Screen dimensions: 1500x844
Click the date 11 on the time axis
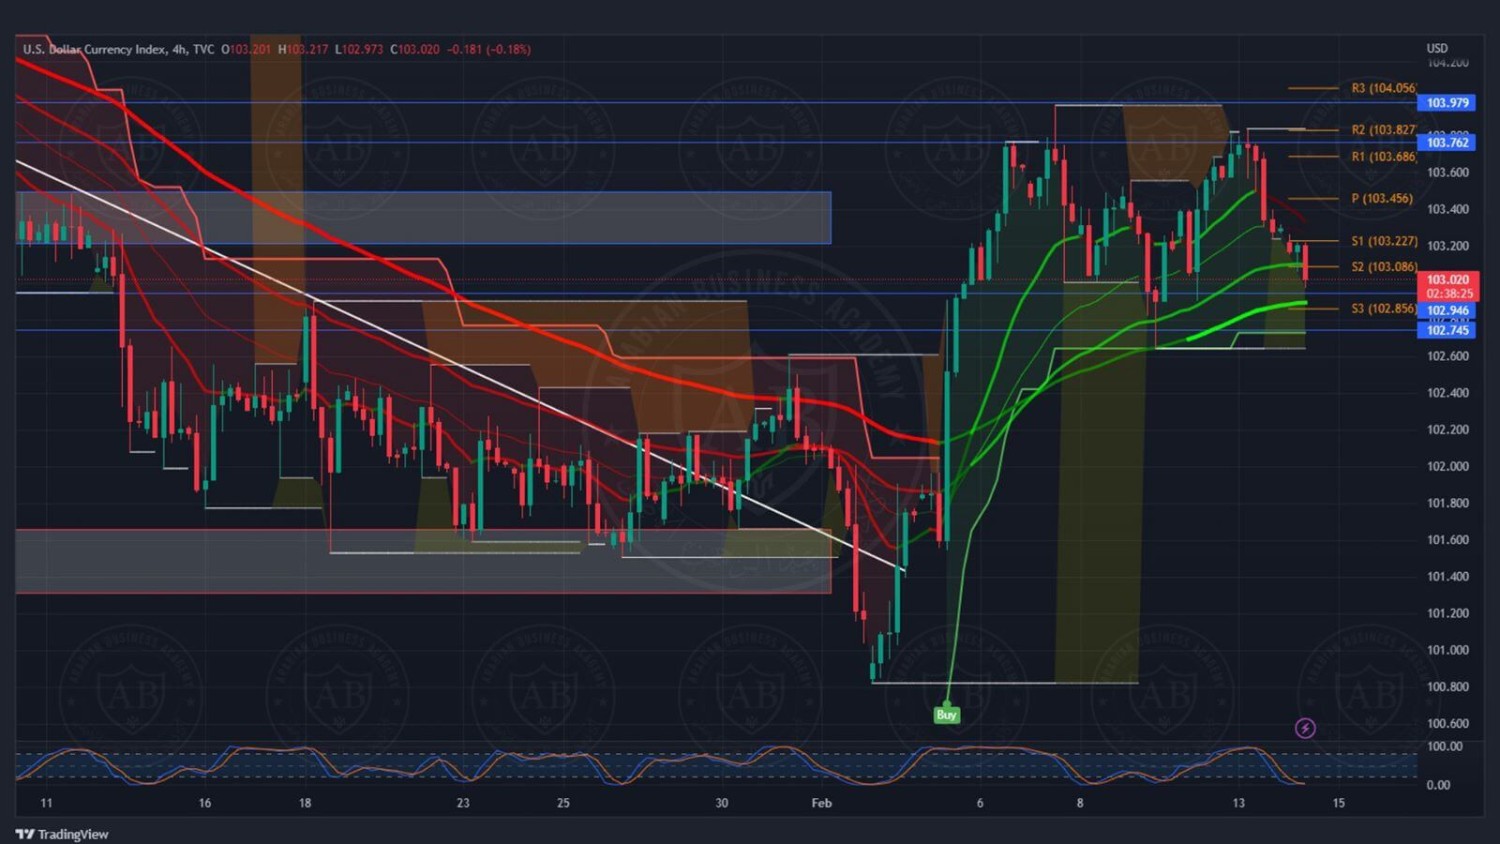pos(46,803)
